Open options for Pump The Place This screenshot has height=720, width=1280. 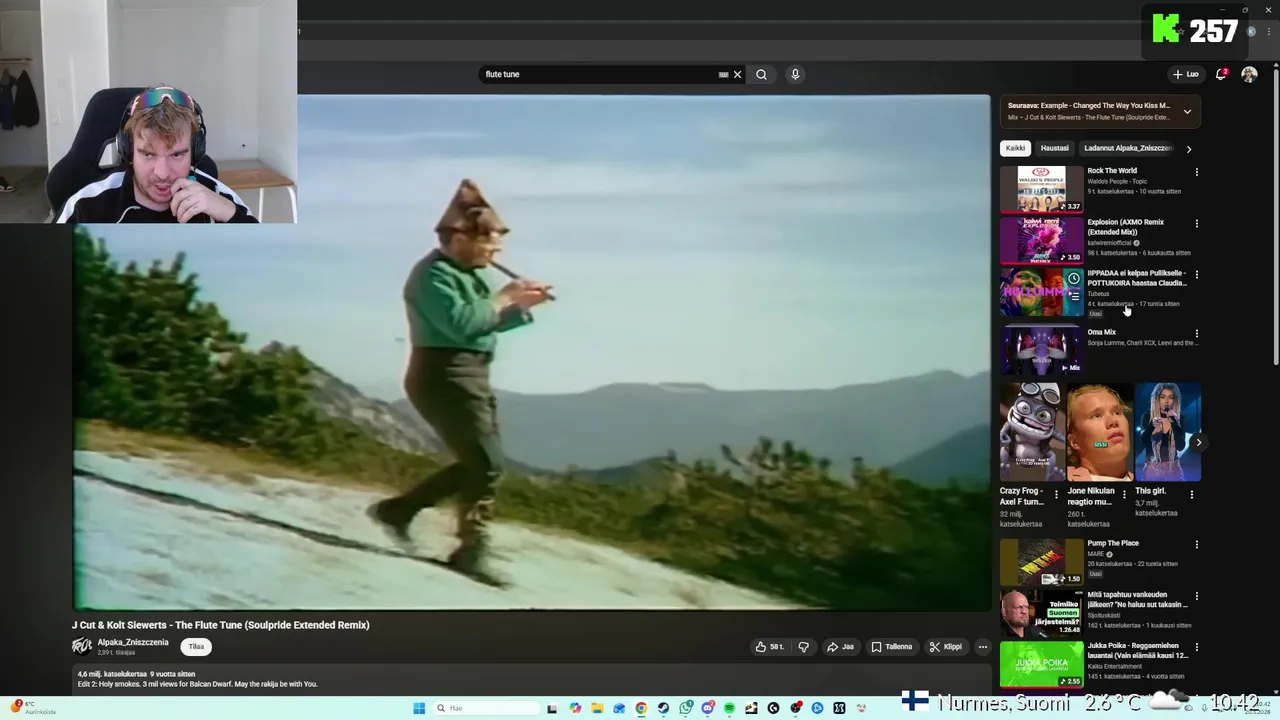click(x=1196, y=545)
